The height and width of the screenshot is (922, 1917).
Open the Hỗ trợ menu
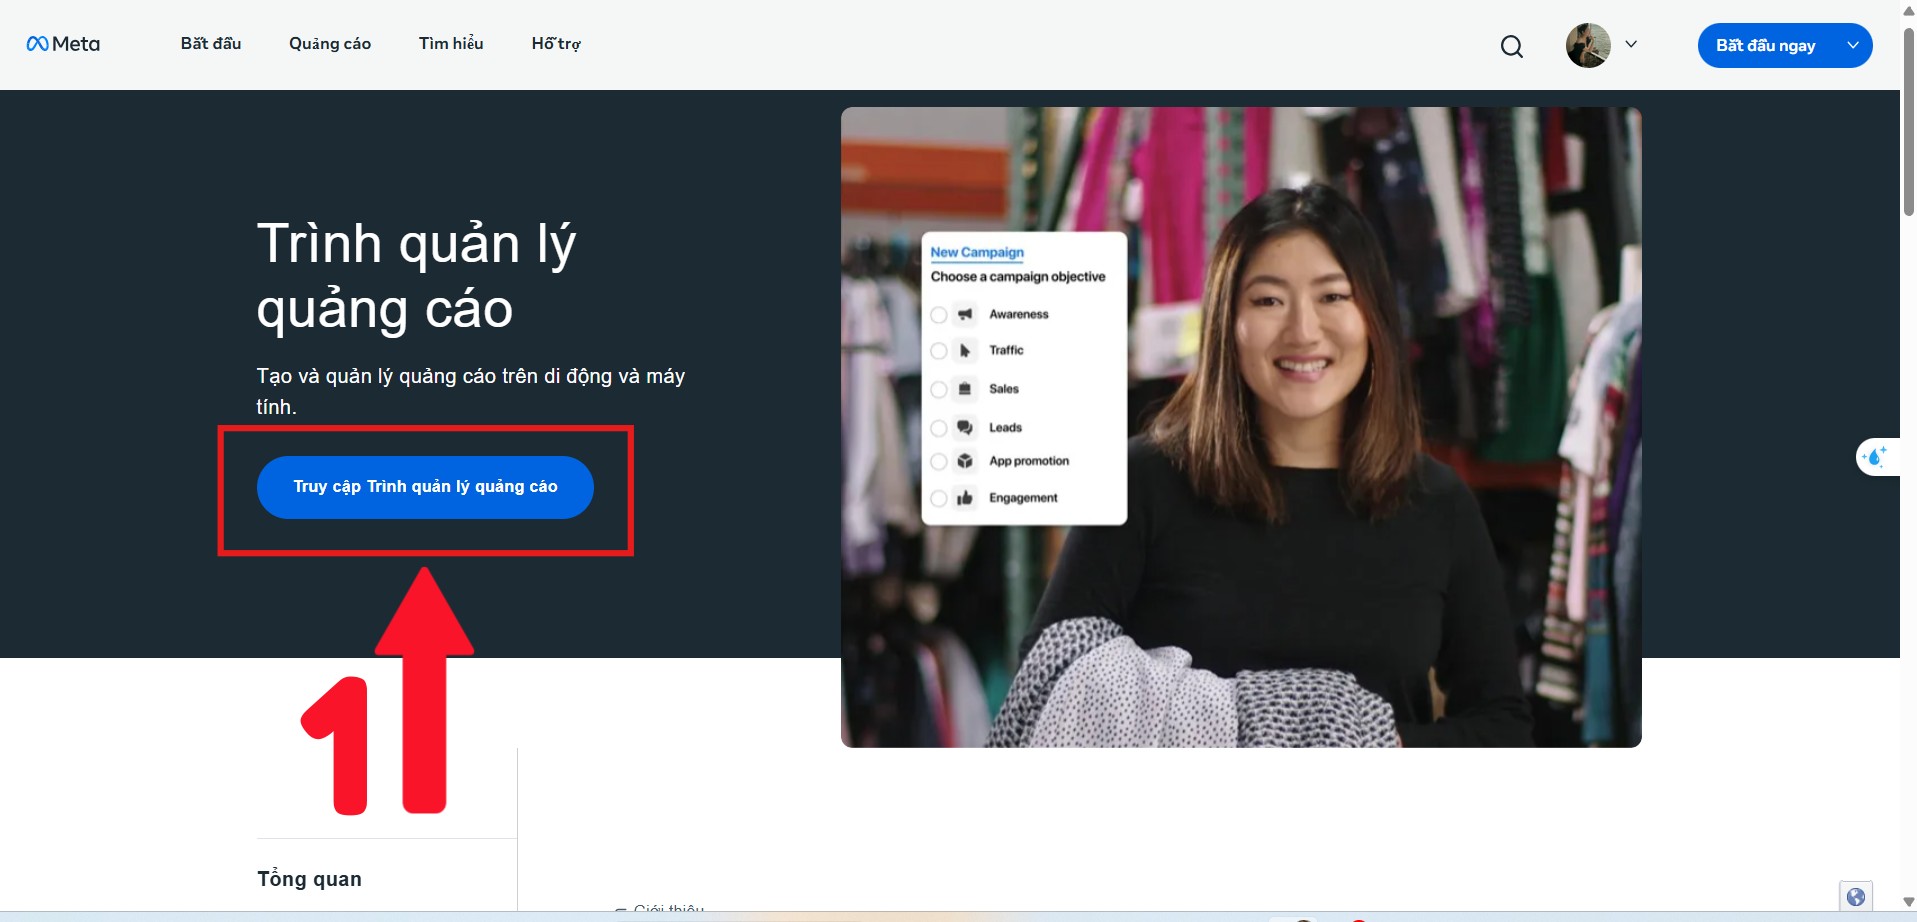coord(556,44)
